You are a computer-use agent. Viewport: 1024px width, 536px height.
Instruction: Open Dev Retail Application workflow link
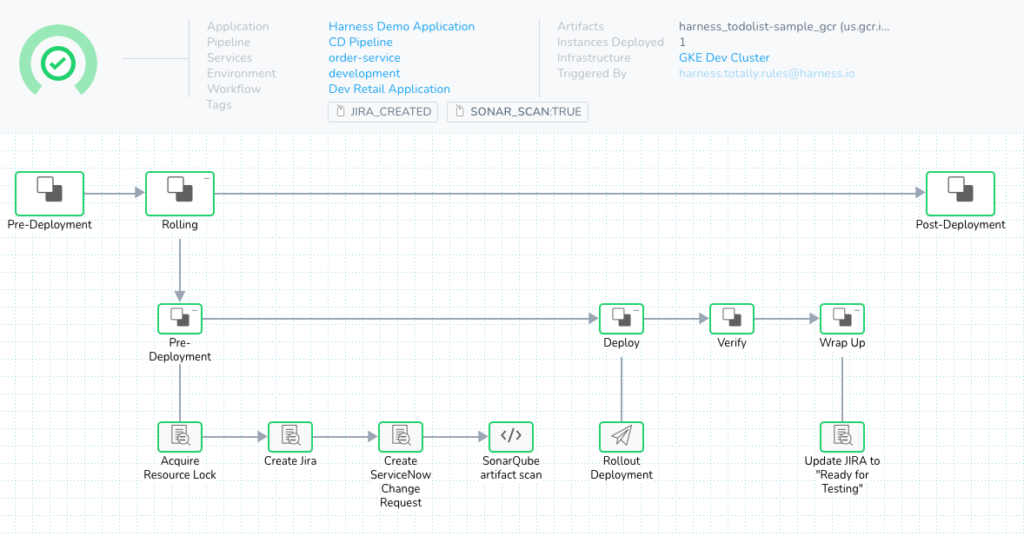(389, 89)
